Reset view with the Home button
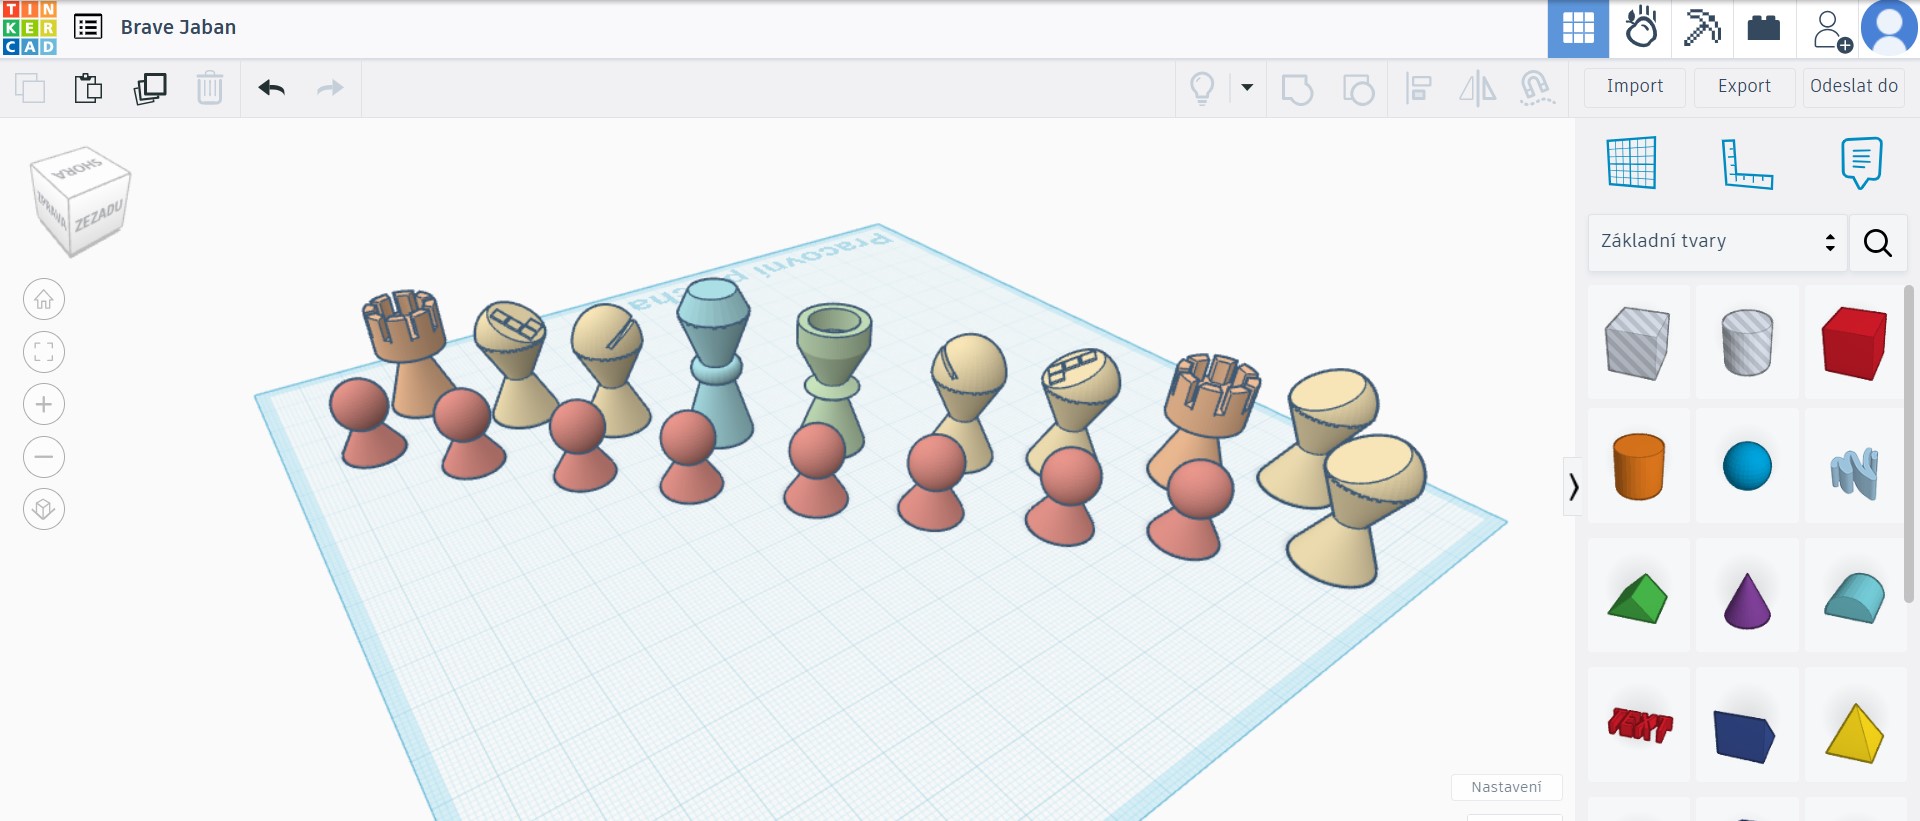 coord(44,299)
